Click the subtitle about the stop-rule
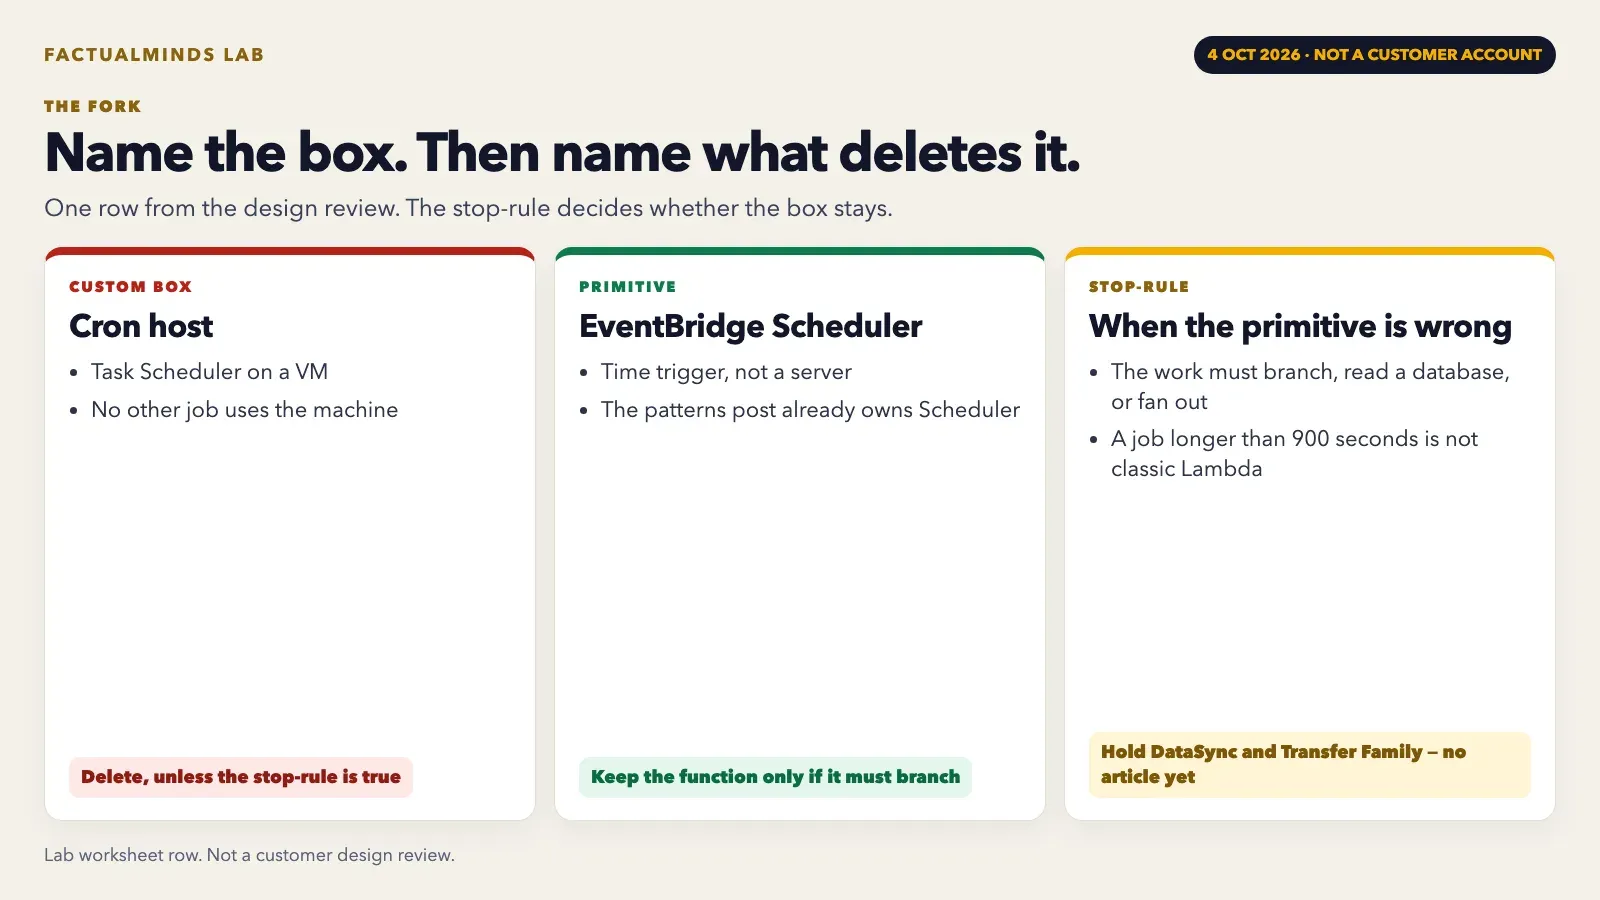1600x900 pixels. (468, 208)
